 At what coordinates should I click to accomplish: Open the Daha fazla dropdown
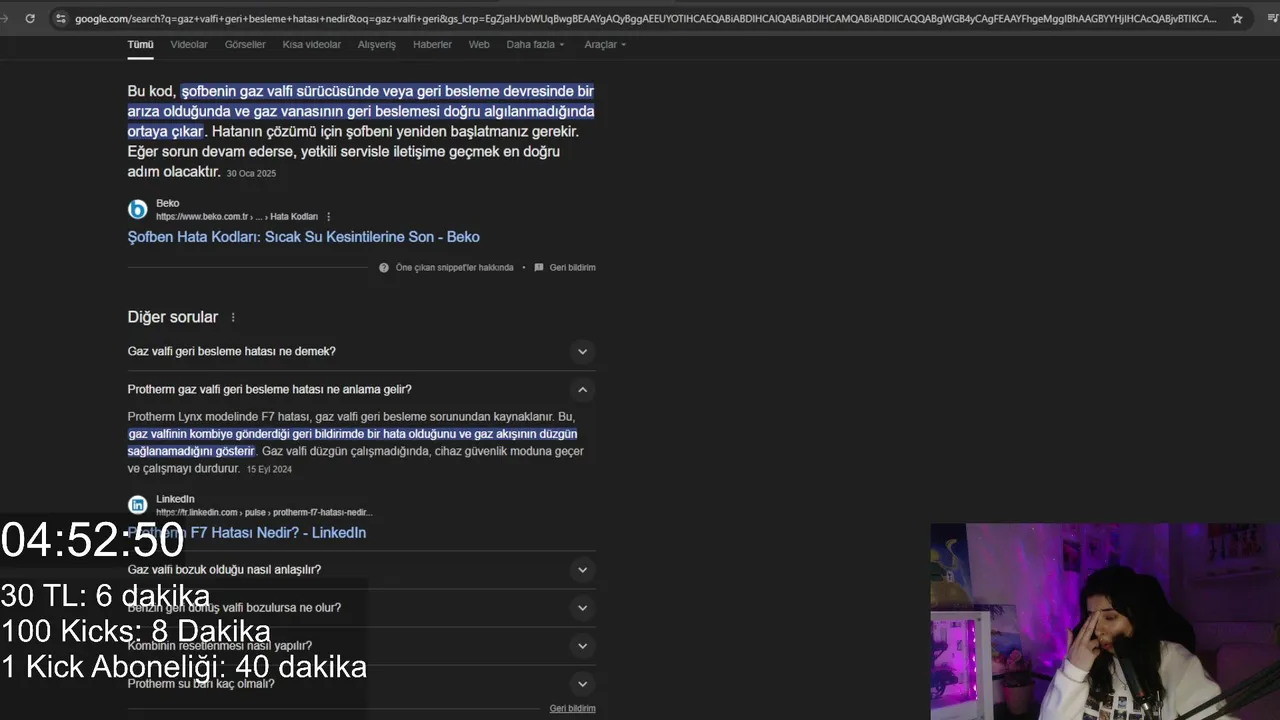pos(536,44)
